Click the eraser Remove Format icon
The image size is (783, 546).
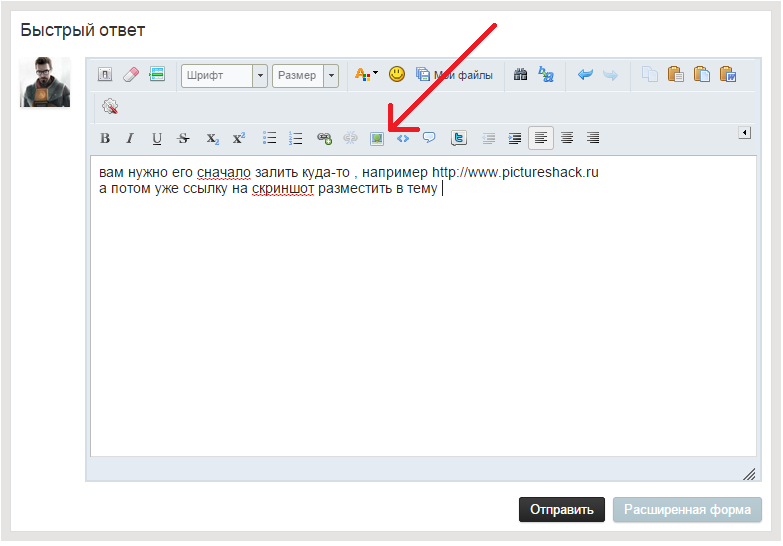(131, 75)
